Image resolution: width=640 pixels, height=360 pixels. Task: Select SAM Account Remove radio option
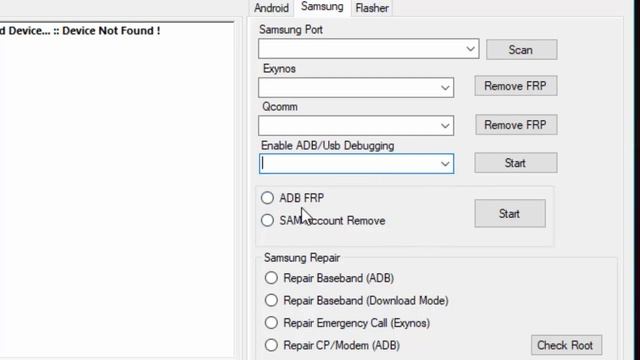point(267,220)
